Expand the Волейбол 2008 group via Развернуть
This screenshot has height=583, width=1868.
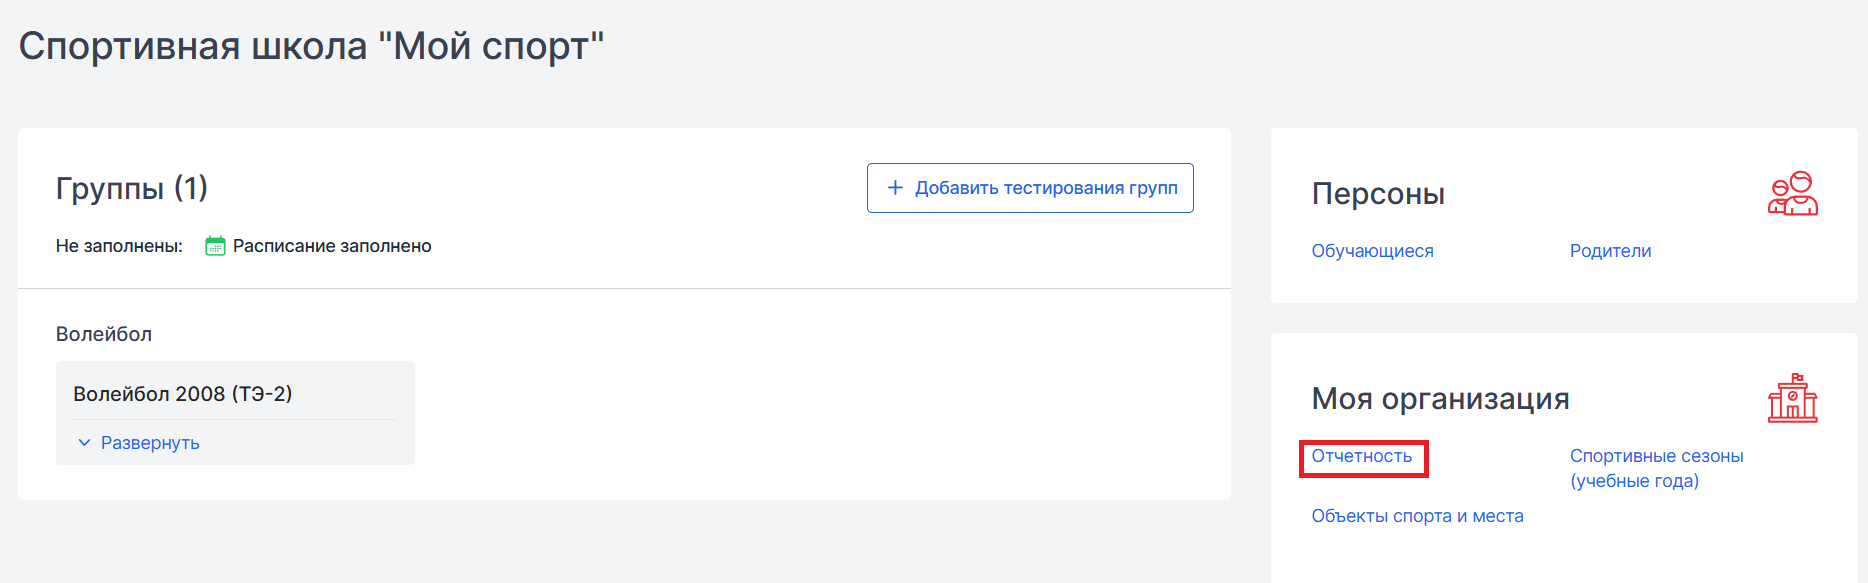point(150,443)
